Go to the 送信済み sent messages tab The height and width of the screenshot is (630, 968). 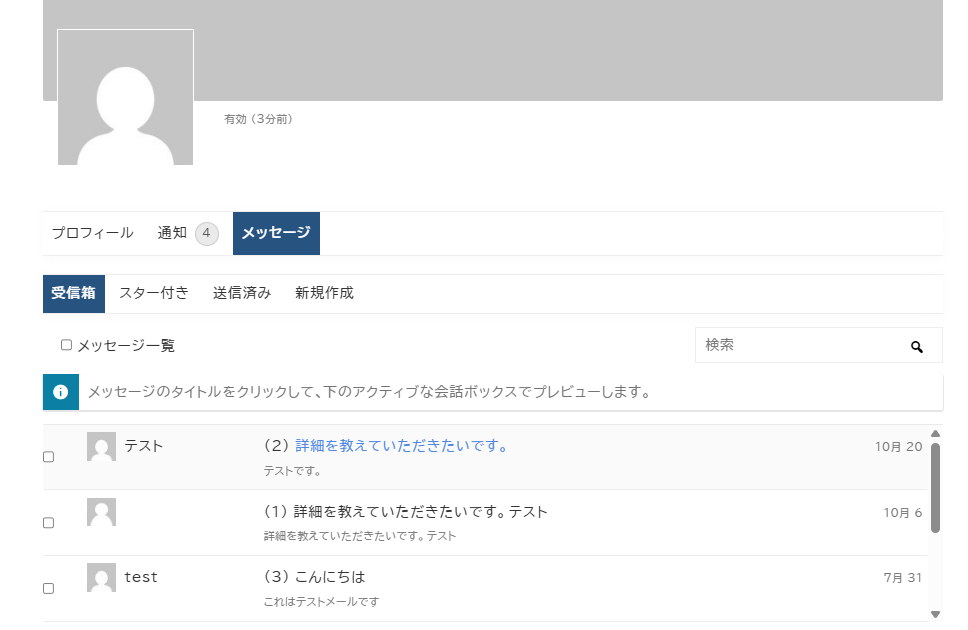[x=241, y=293]
